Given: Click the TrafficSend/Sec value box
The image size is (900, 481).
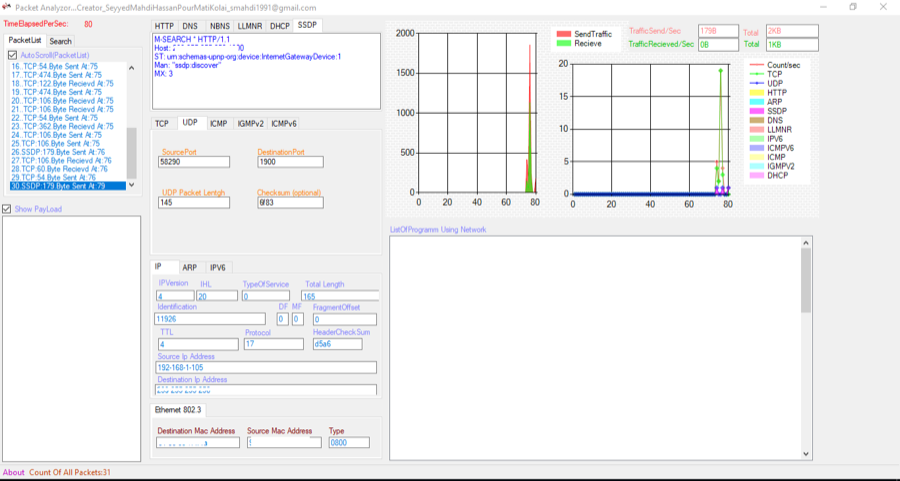Looking at the screenshot, I should (718, 31).
